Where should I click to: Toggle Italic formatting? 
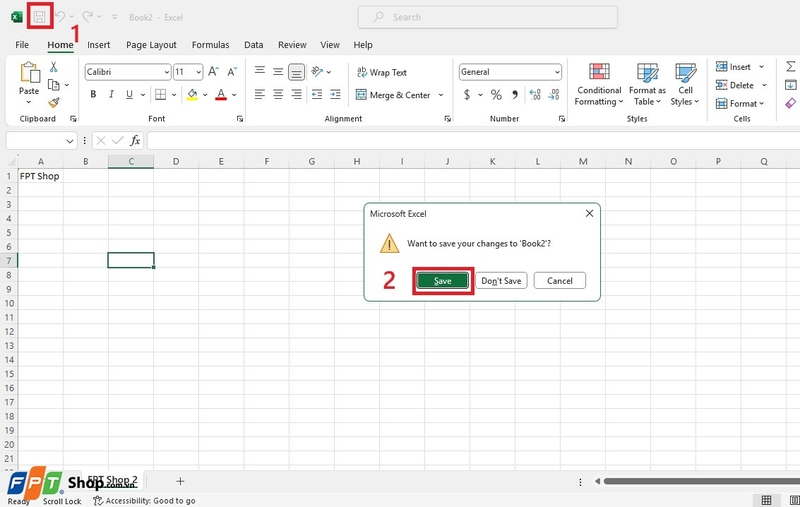[111, 94]
